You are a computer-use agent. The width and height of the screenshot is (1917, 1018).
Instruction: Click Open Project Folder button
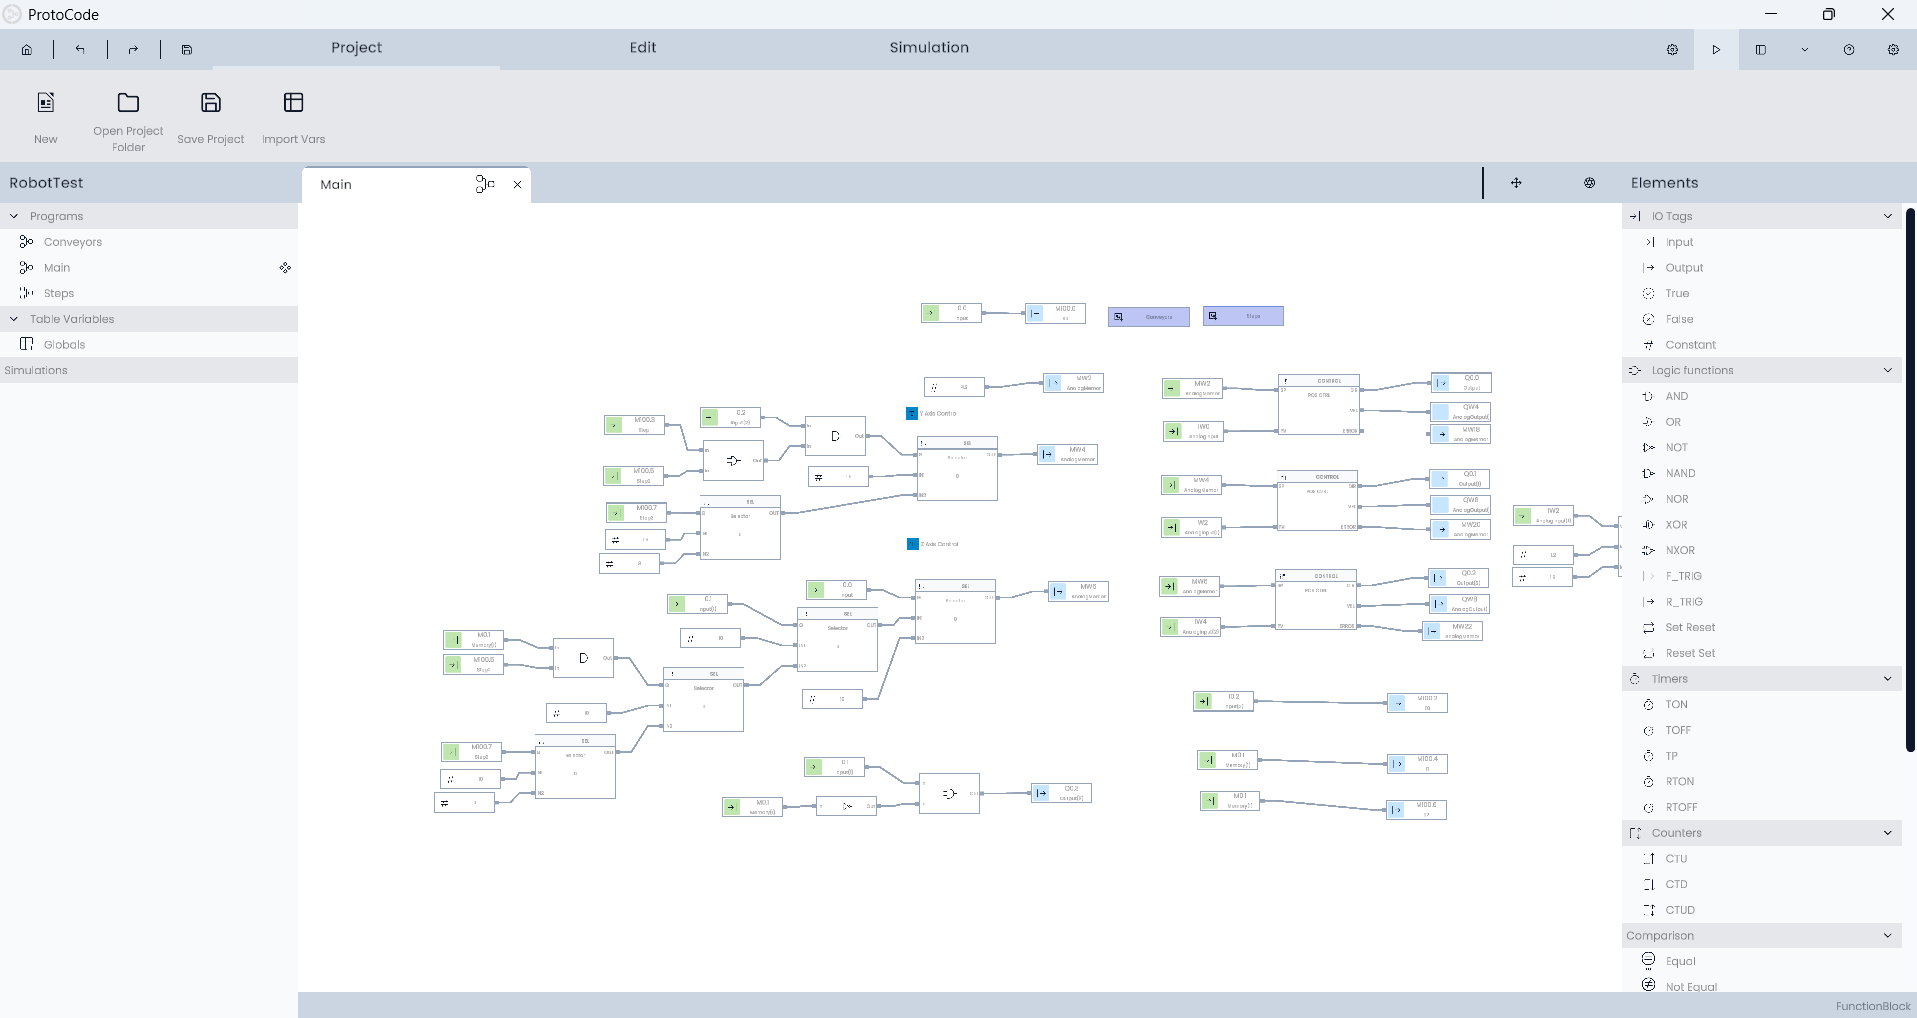click(x=128, y=122)
